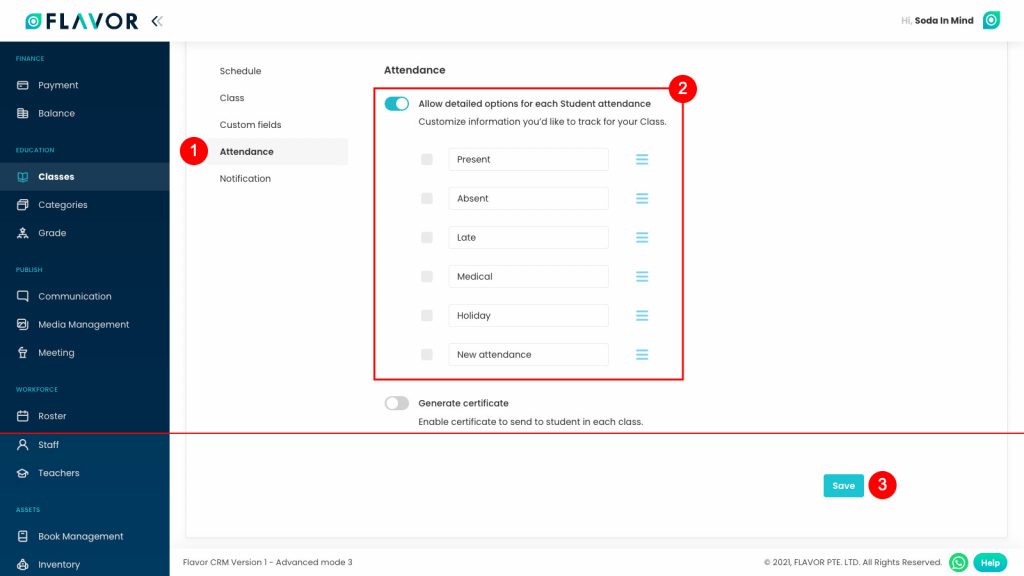Select the Meeting icon

click(22, 352)
